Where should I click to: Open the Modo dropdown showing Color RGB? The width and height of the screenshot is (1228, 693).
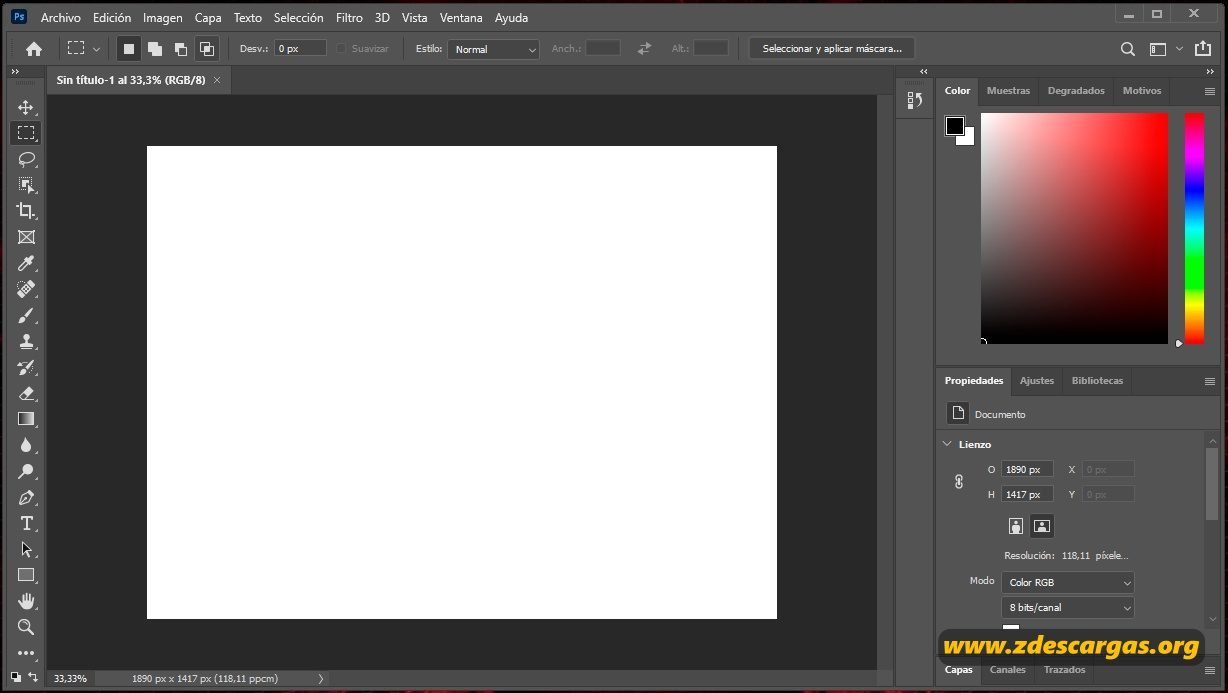(x=1068, y=582)
